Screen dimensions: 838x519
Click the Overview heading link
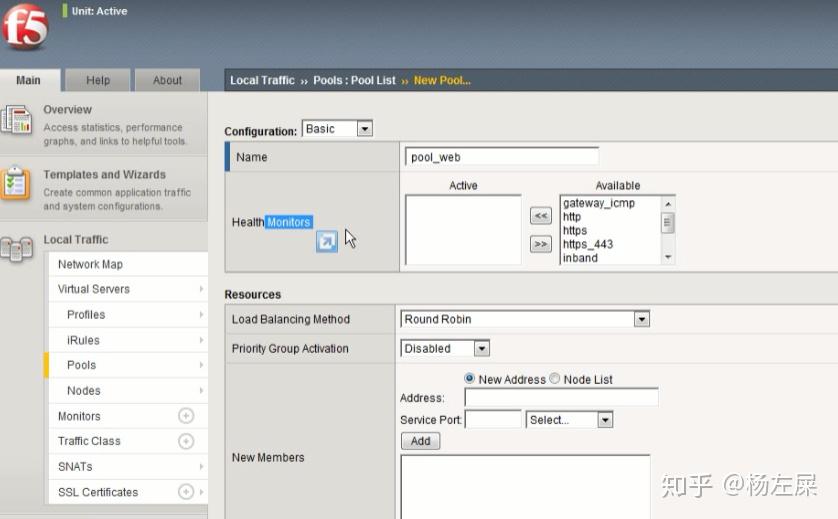point(67,110)
